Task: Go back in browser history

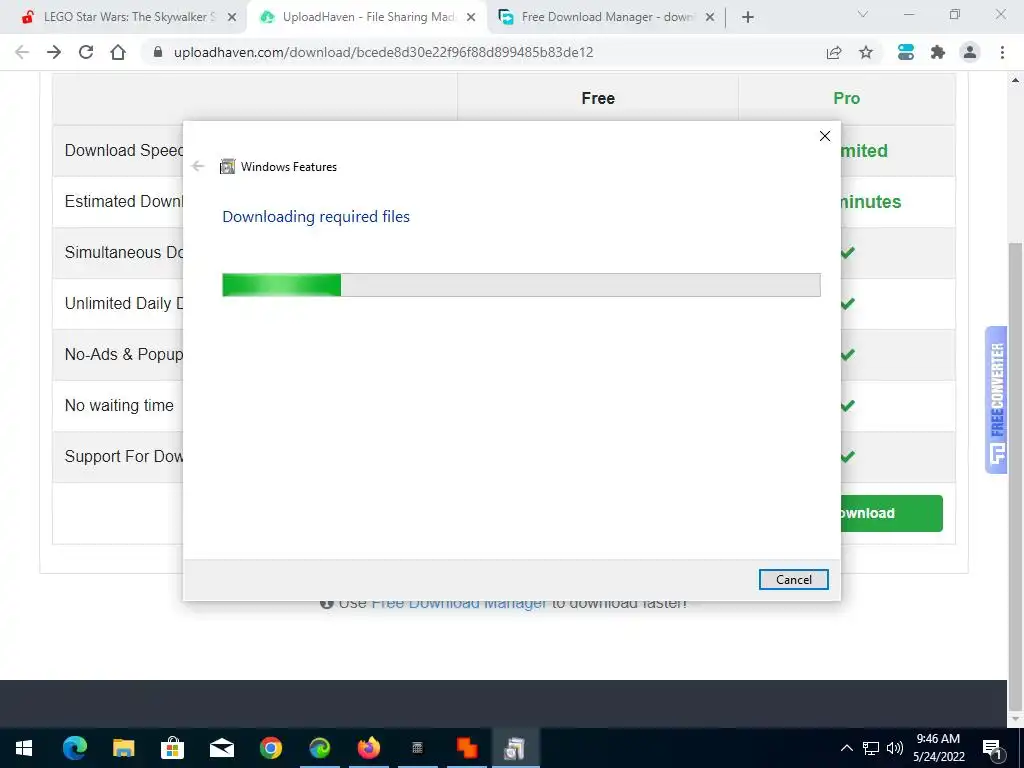Action: click(22, 52)
